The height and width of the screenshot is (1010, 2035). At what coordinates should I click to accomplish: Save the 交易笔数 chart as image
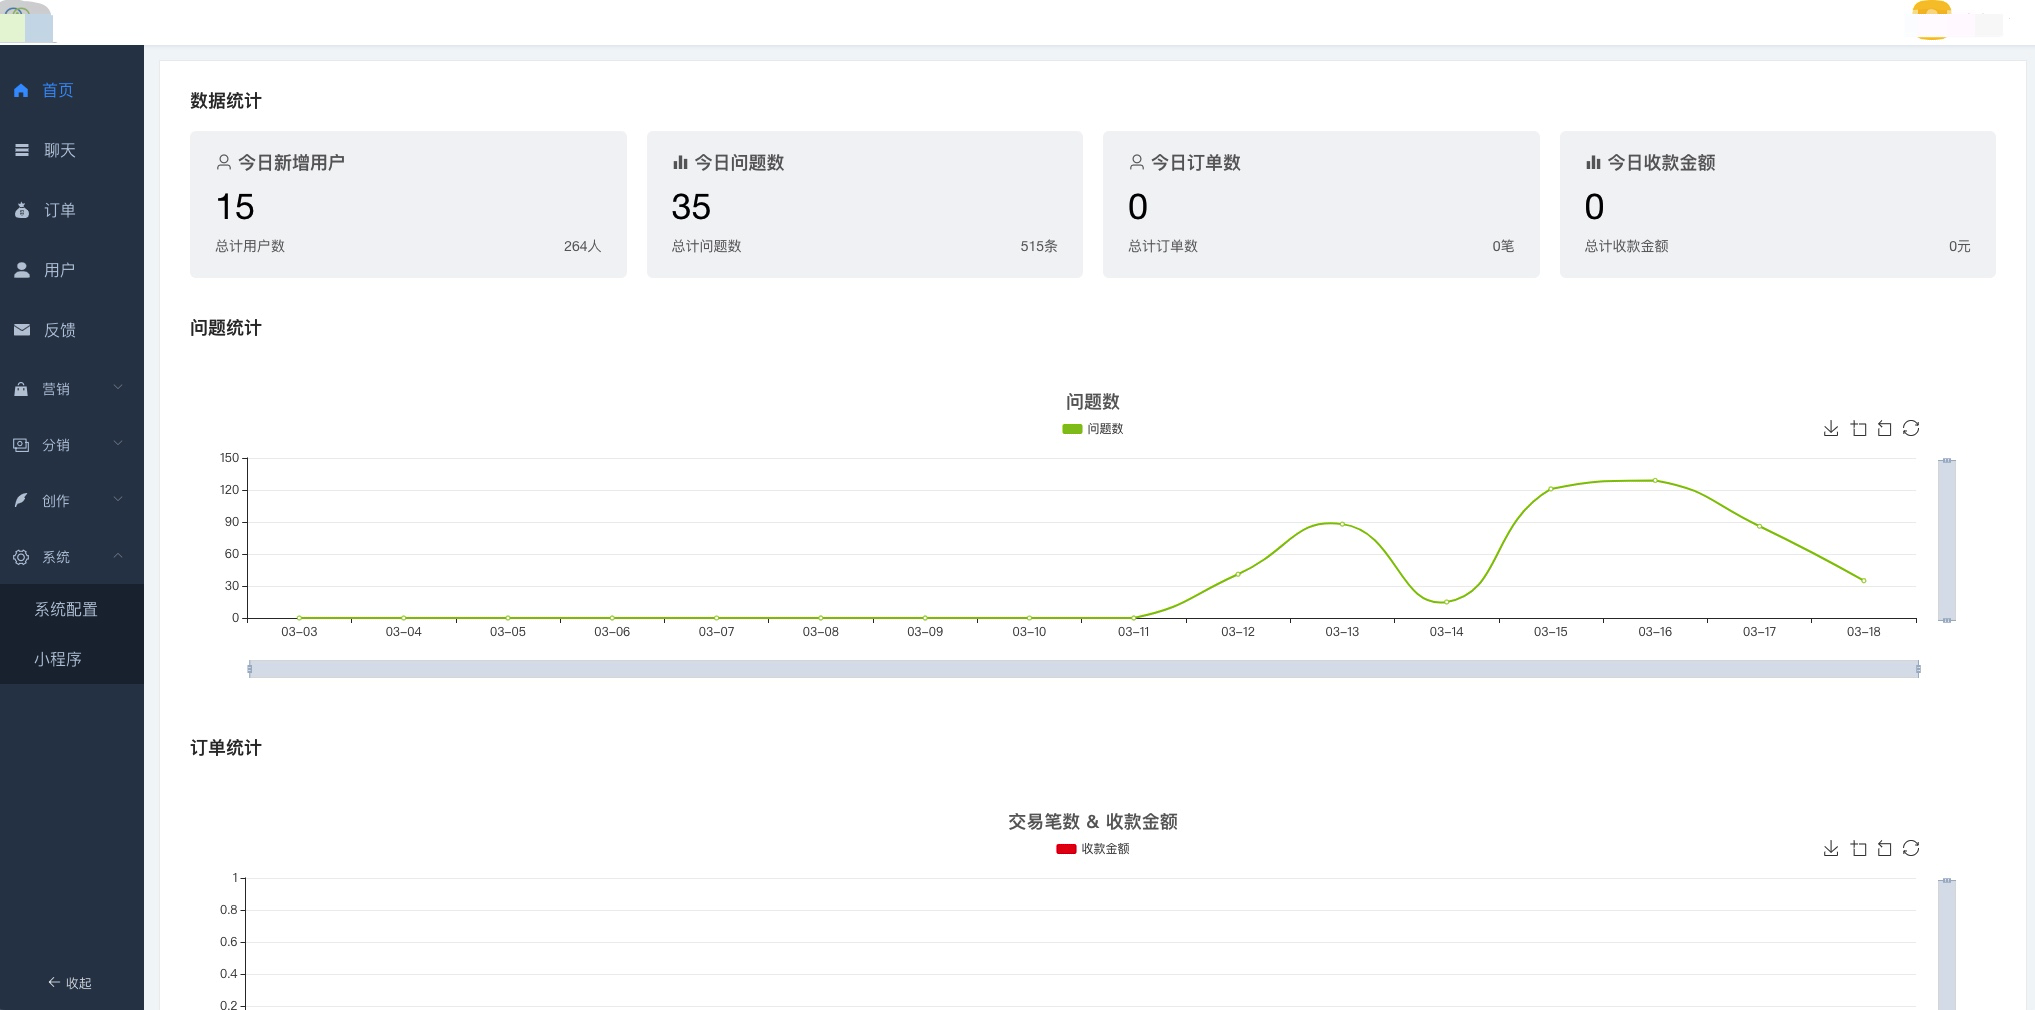pyautogui.click(x=1831, y=848)
